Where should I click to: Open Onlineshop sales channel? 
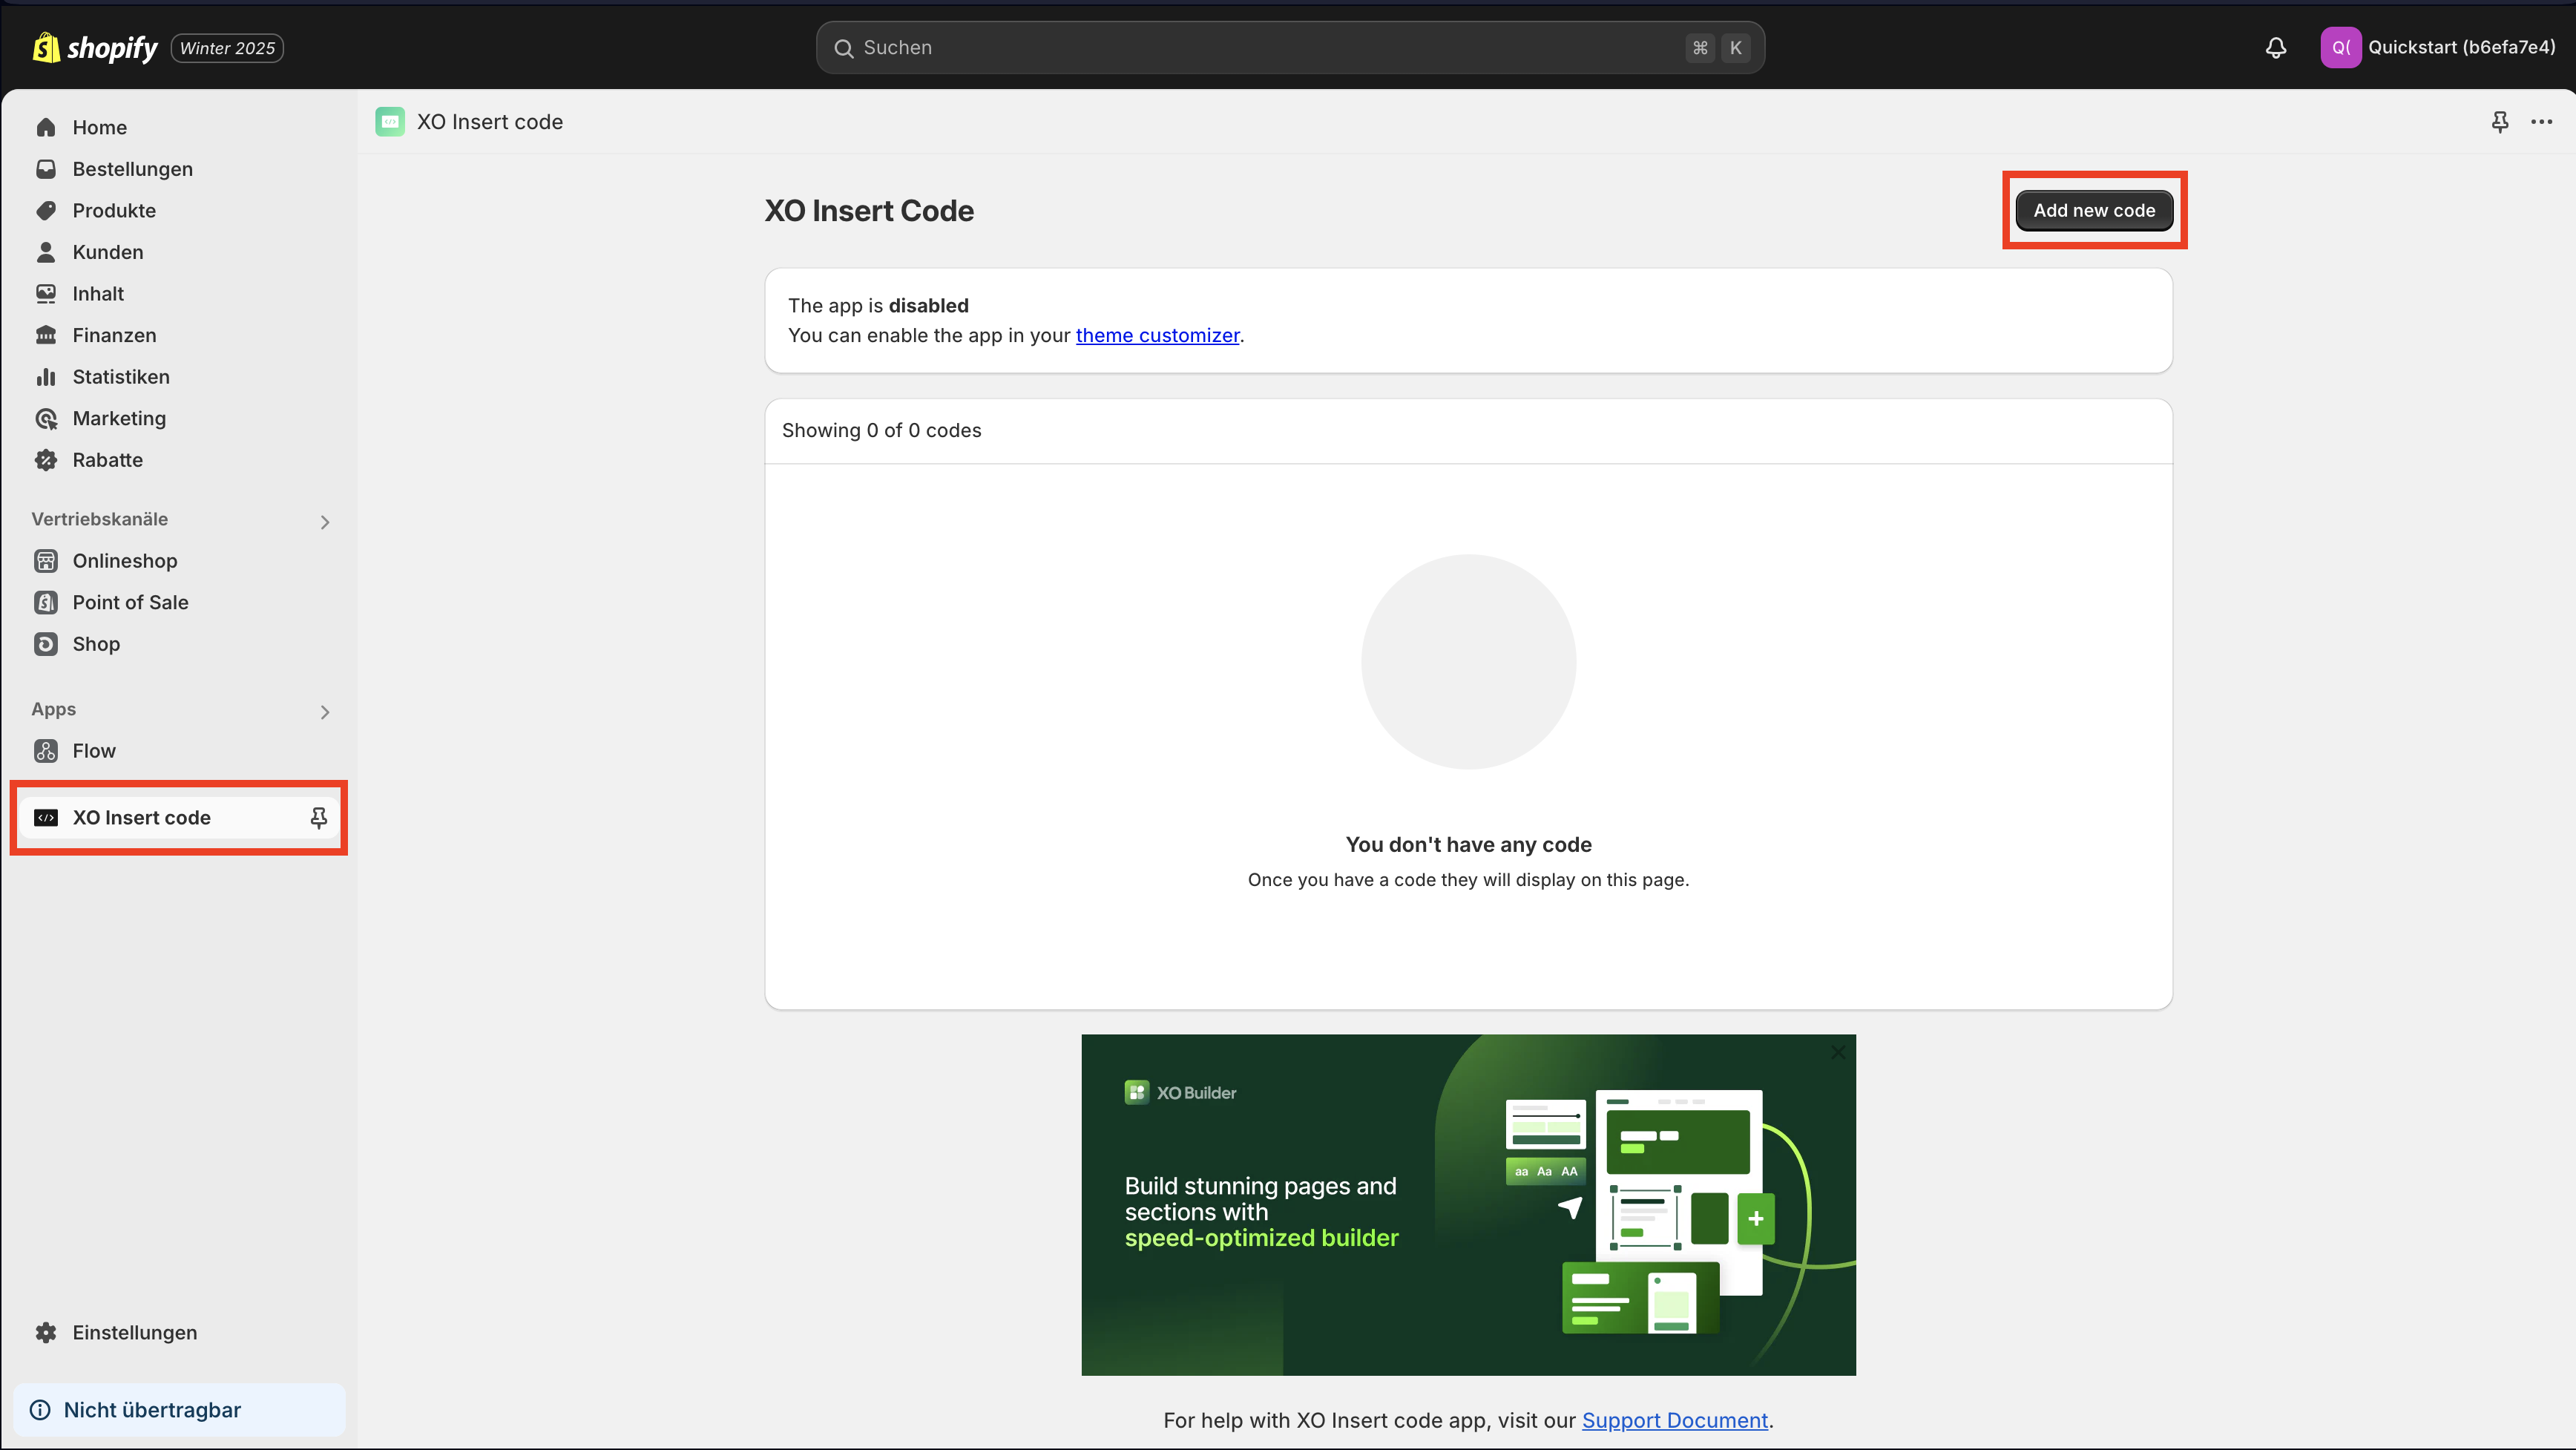point(178,561)
